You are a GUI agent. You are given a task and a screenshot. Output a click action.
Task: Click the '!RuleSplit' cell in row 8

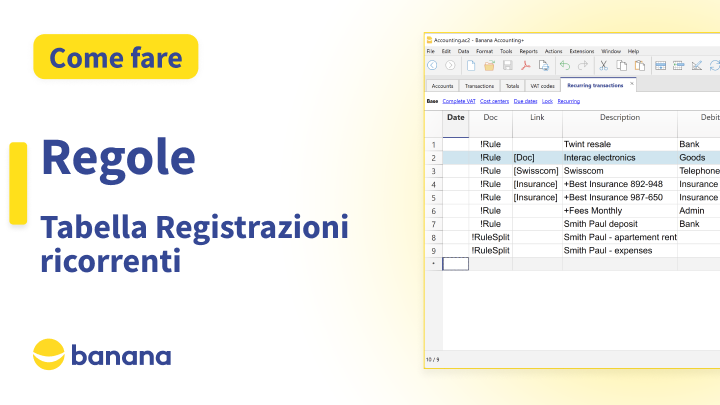pos(490,237)
